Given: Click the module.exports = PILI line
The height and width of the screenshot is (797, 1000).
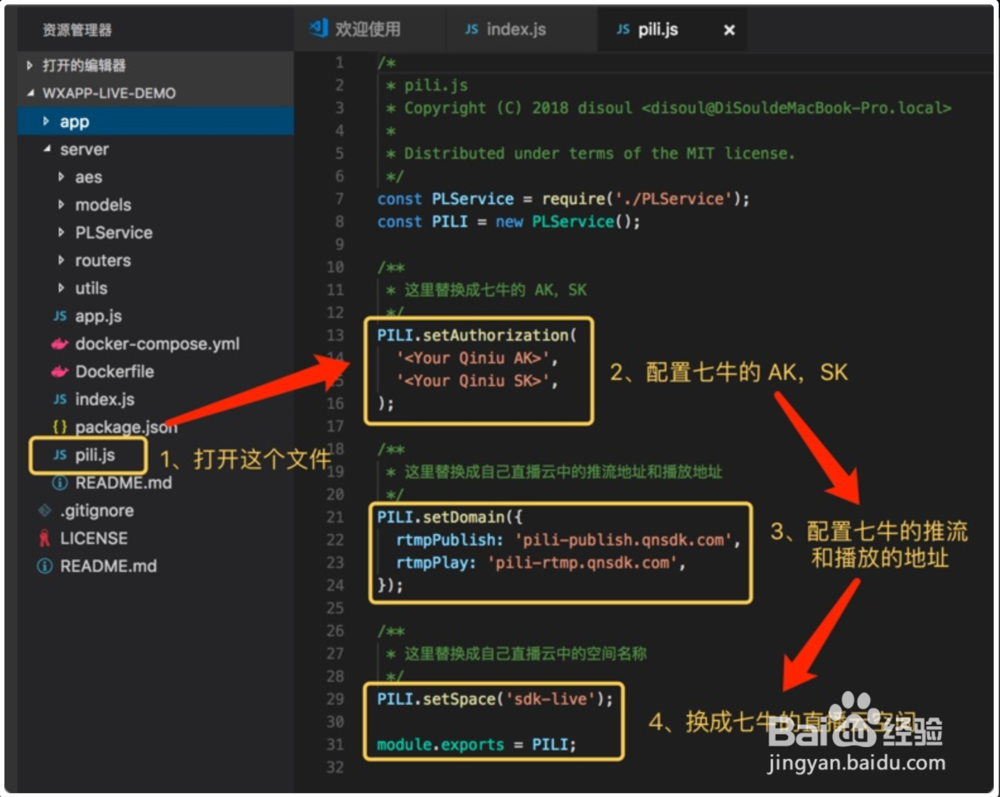Looking at the screenshot, I should (476, 745).
